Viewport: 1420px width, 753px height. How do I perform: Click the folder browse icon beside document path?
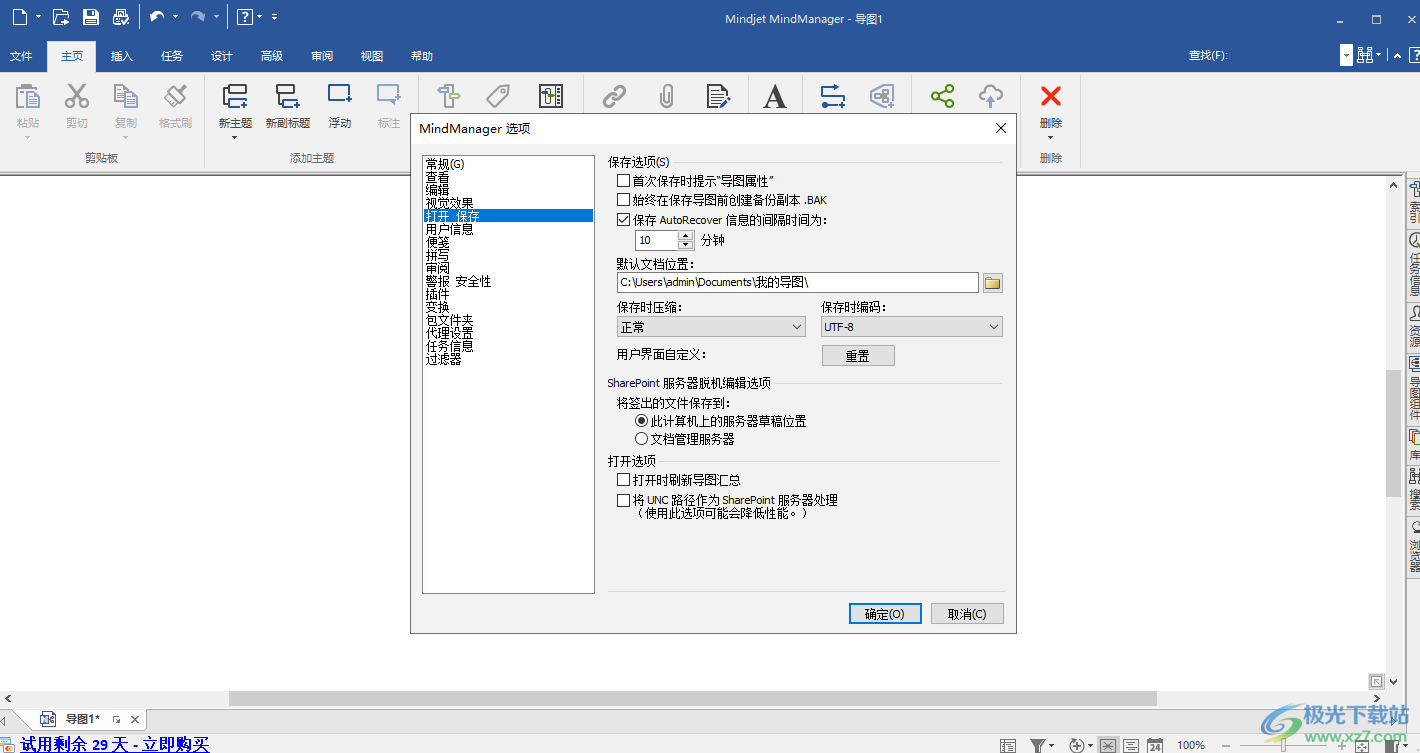tap(992, 283)
